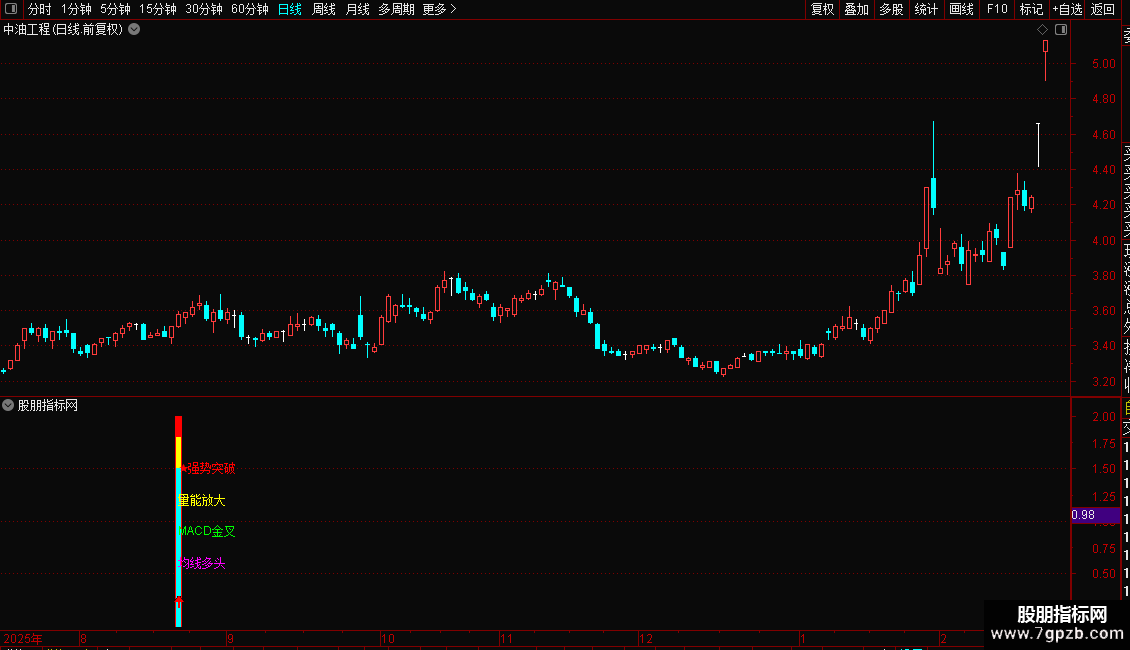
Task: Click the 均线多头 signal label
Action: (202, 563)
